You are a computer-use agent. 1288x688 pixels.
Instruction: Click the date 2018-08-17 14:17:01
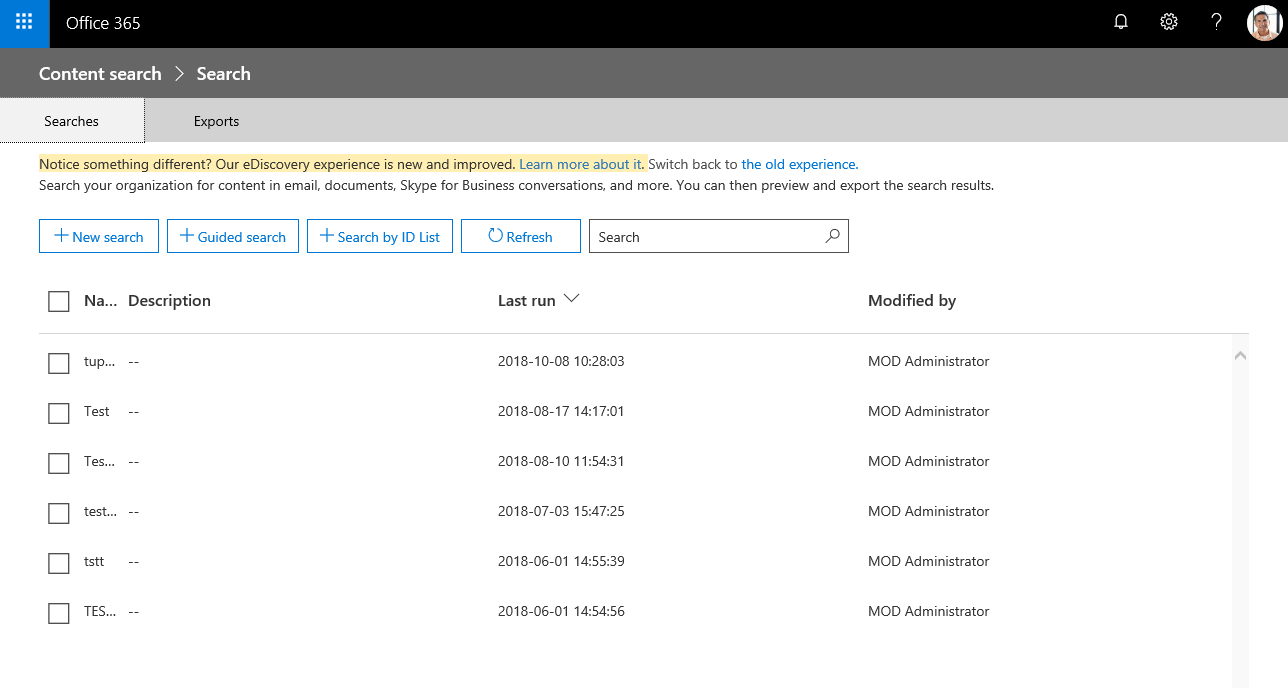click(x=561, y=411)
